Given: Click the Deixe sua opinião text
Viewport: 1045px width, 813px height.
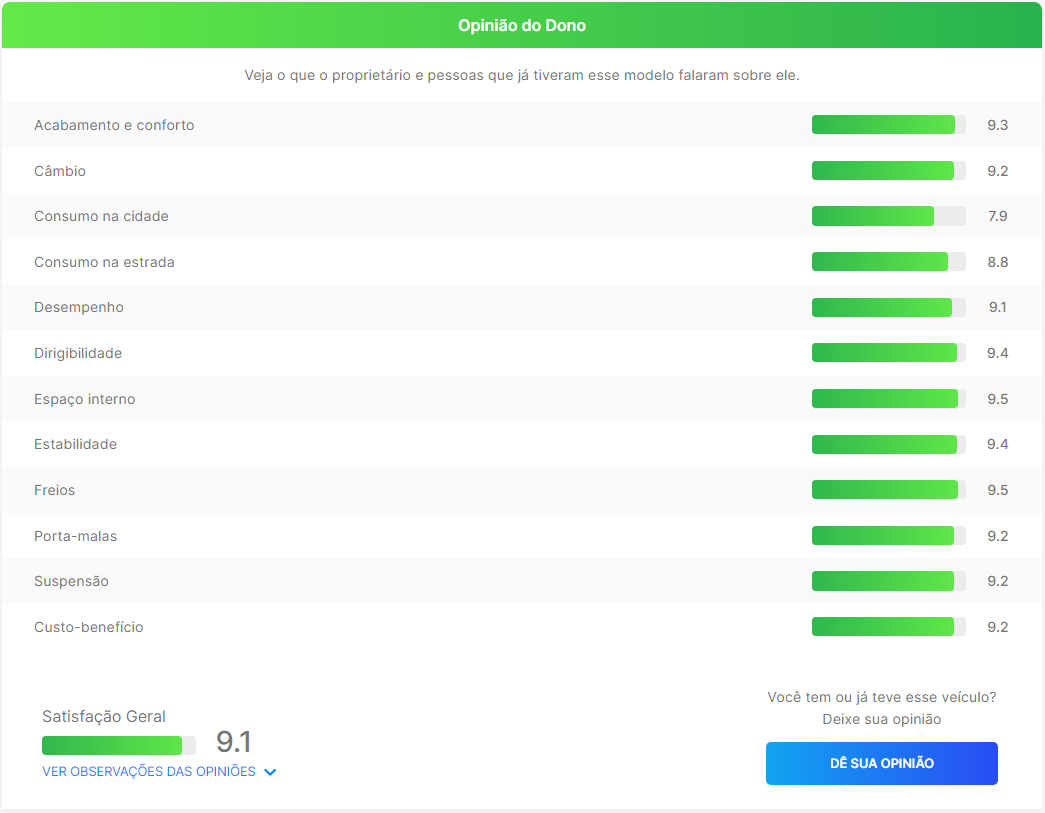Looking at the screenshot, I should (882, 720).
